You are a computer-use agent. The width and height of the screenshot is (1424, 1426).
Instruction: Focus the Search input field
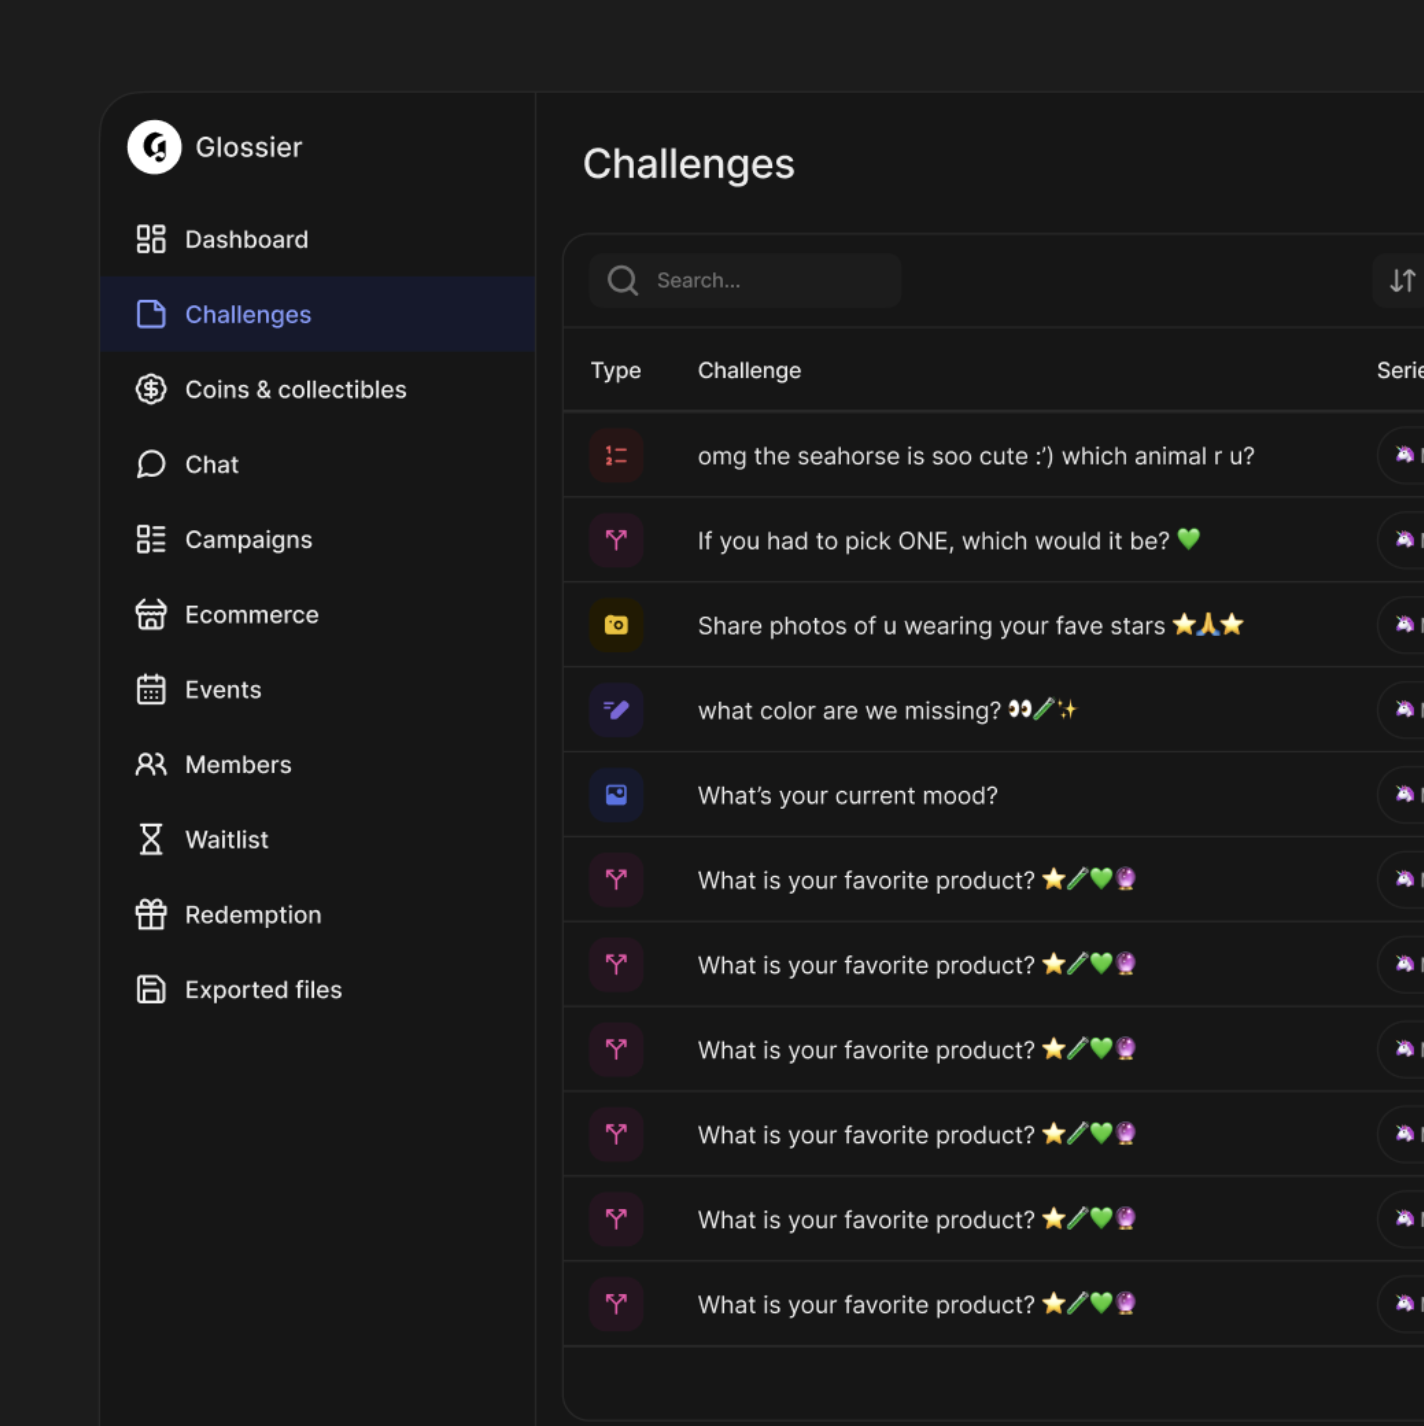[745, 281]
